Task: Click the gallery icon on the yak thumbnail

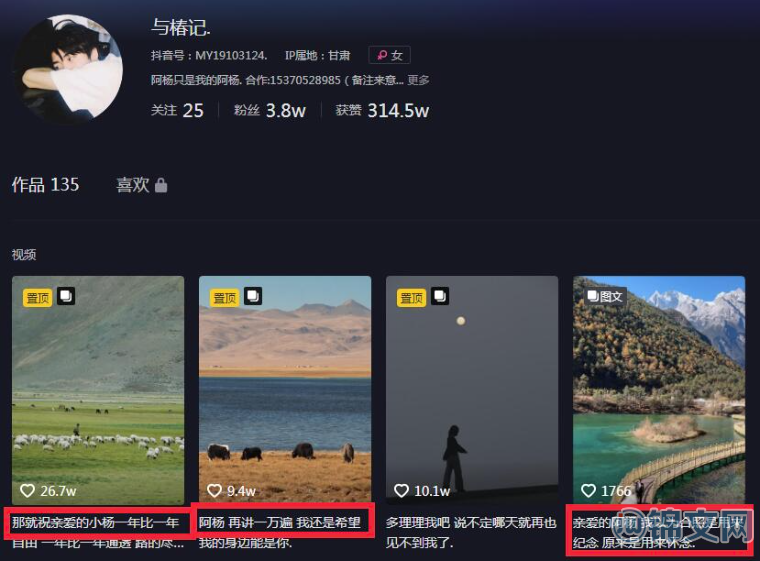Action: 253,296
